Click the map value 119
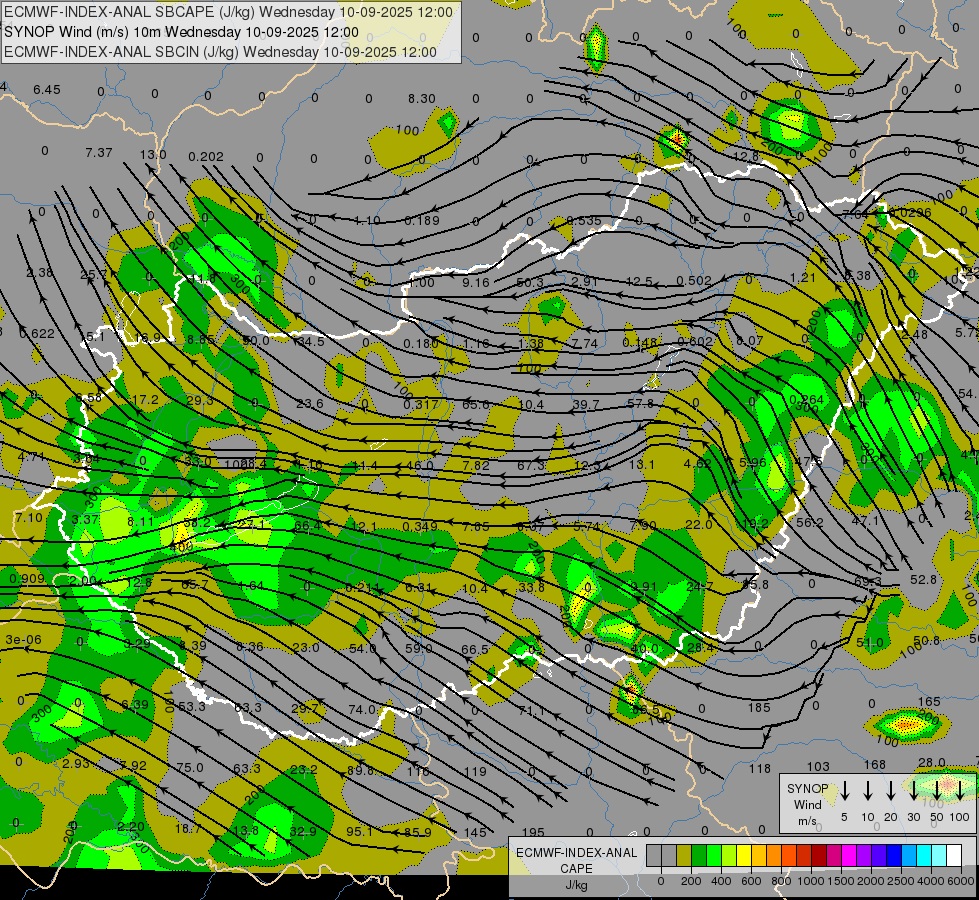This screenshot has height=900, width=979. point(475,772)
